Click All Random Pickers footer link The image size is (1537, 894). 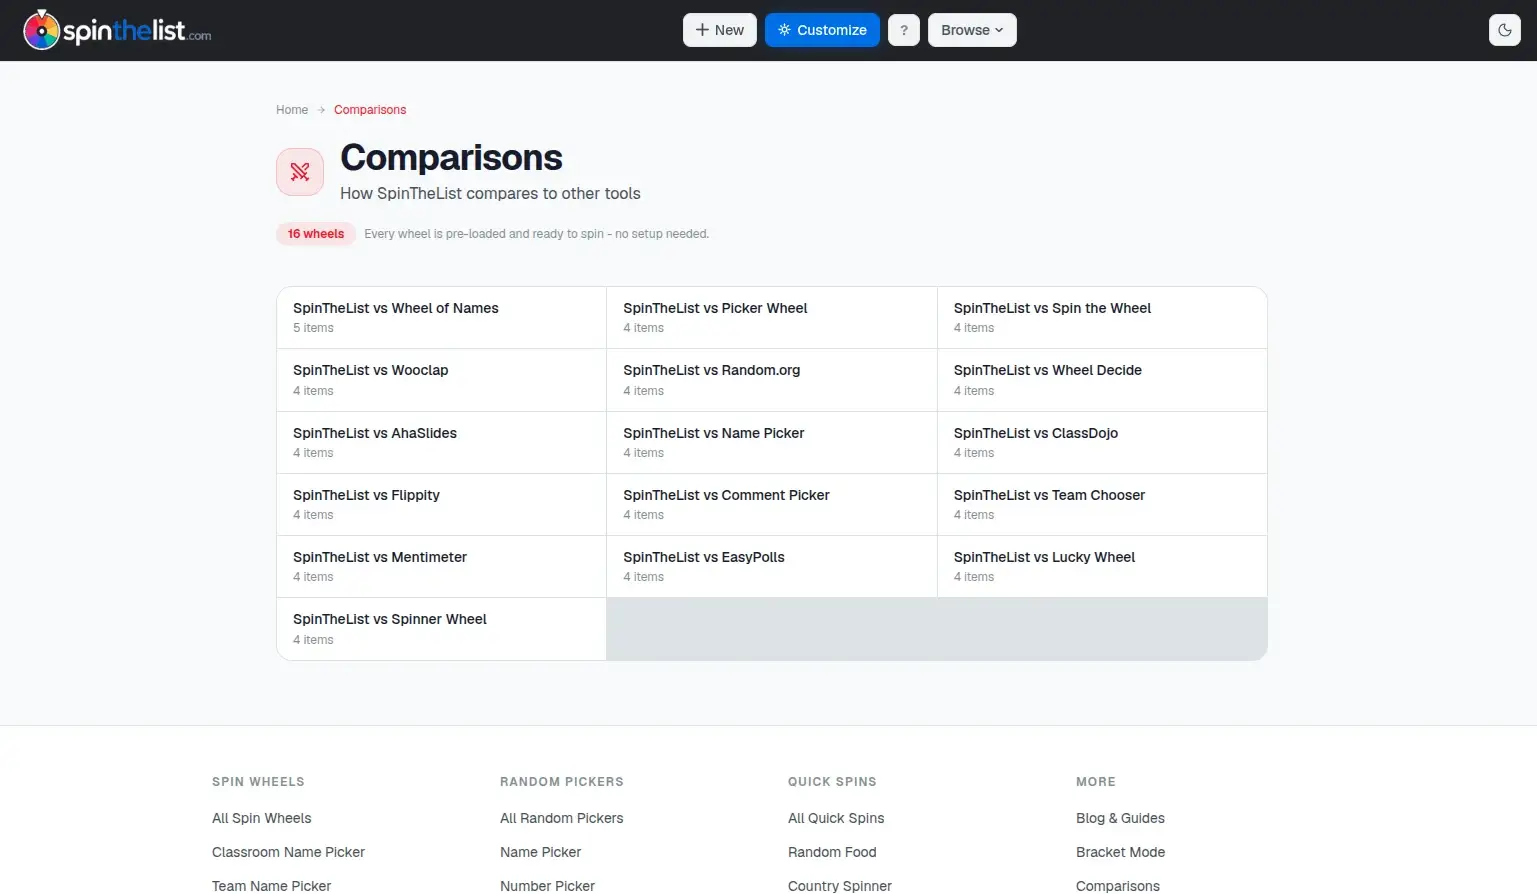pyautogui.click(x=561, y=818)
